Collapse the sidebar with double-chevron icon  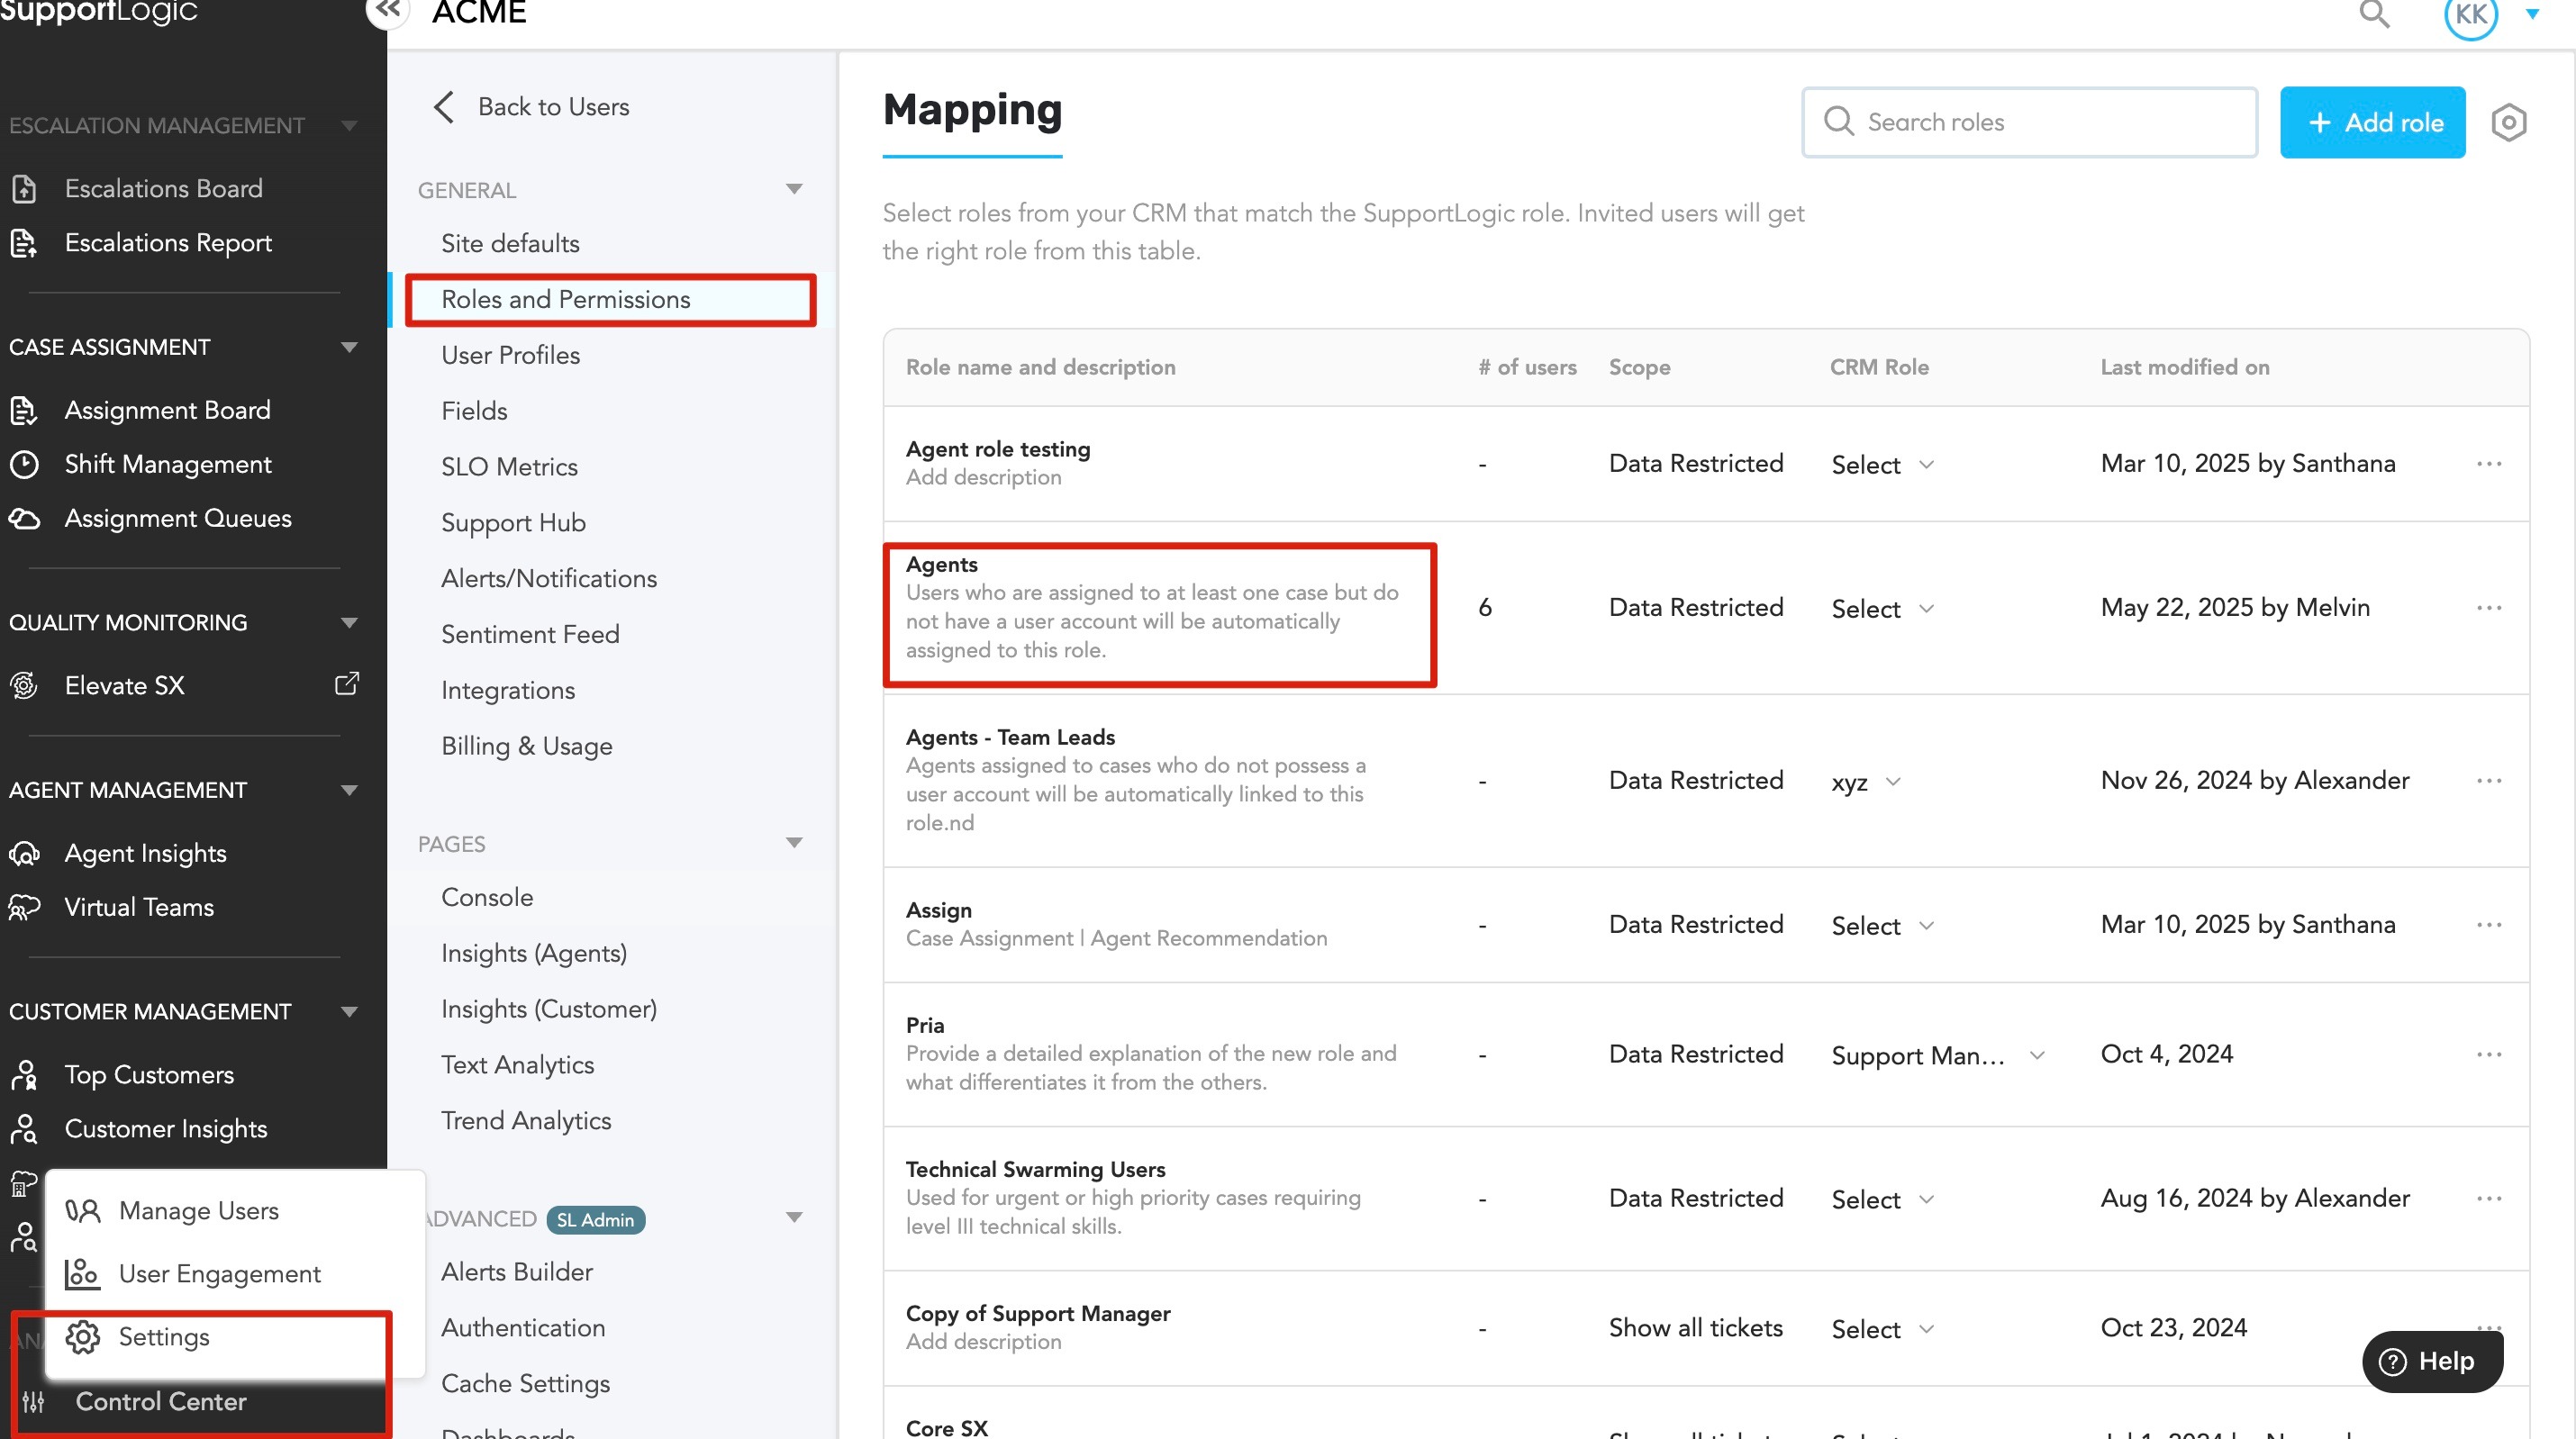(387, 10)
